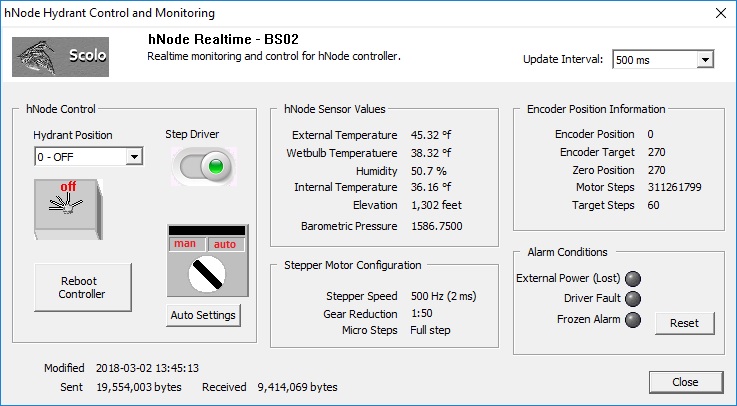
Task: Click the Humidity value 50.7 %
Action: pos(429,171)
